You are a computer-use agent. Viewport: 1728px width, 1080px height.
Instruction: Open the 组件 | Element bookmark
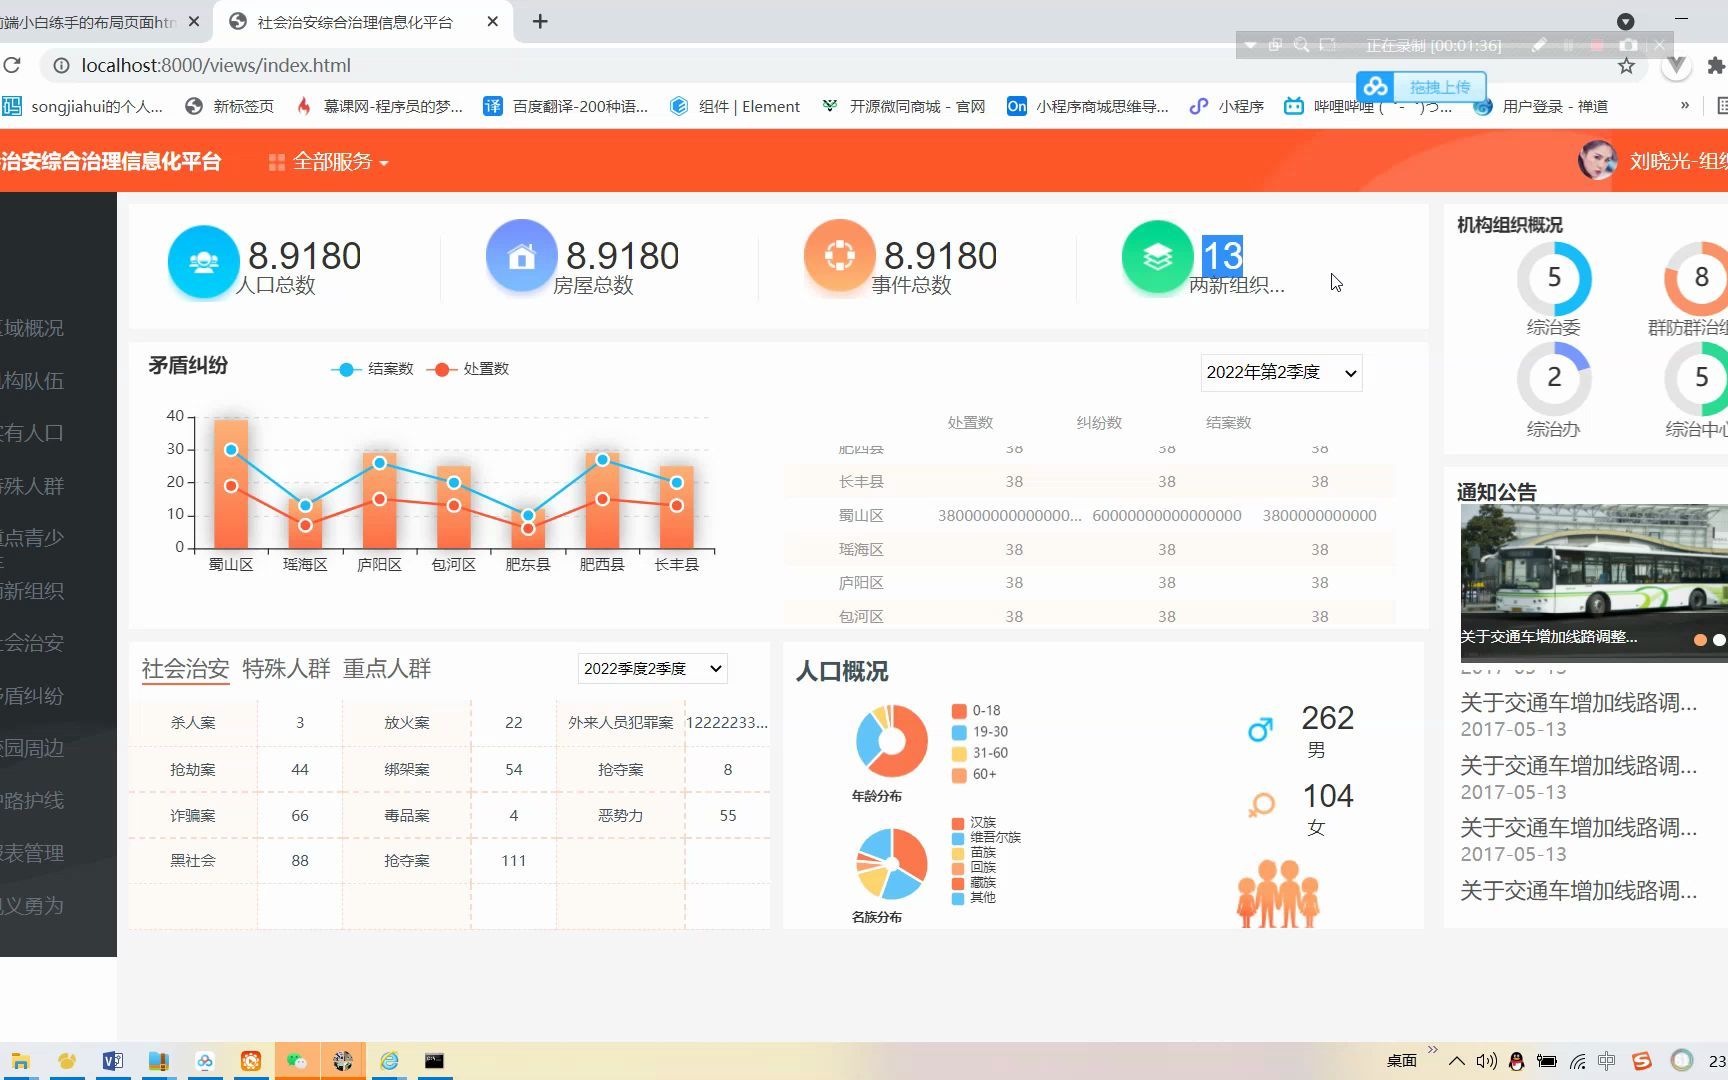pyautogui.click(x=735, y=106)
